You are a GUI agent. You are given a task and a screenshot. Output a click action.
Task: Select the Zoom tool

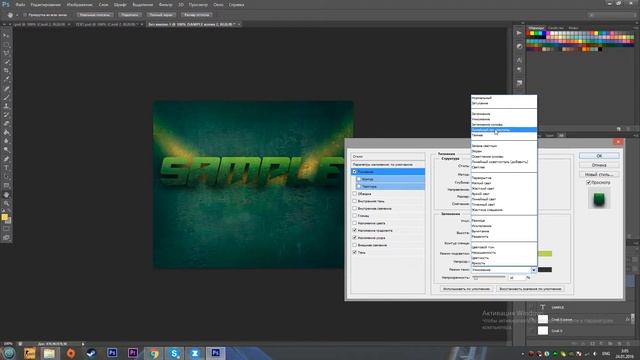pos(6,203)
